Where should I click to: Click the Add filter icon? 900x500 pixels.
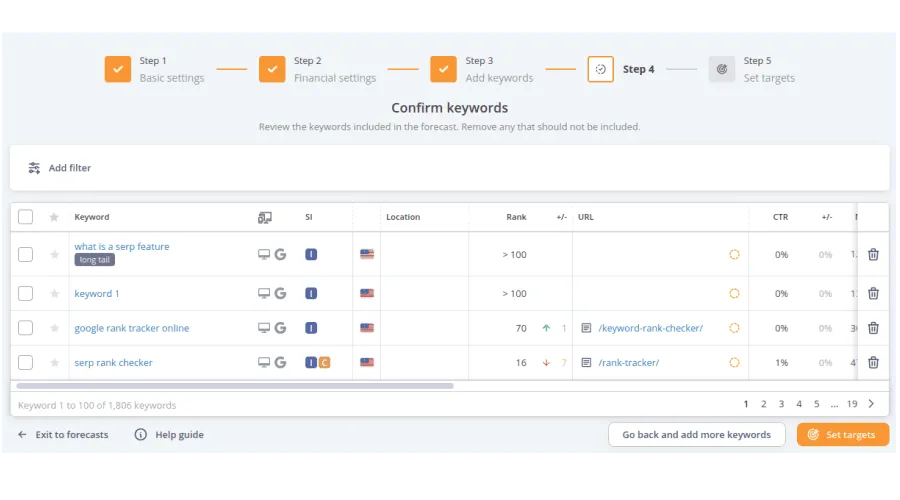(x=34, y=168)
